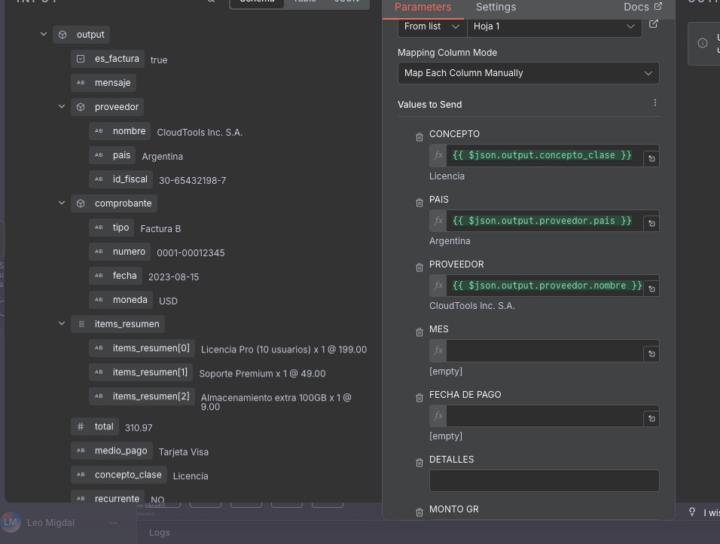The image size is (720, 544).
Task: Click the PROVEEDOR expression fx icon
Action: tap(438, 286)
